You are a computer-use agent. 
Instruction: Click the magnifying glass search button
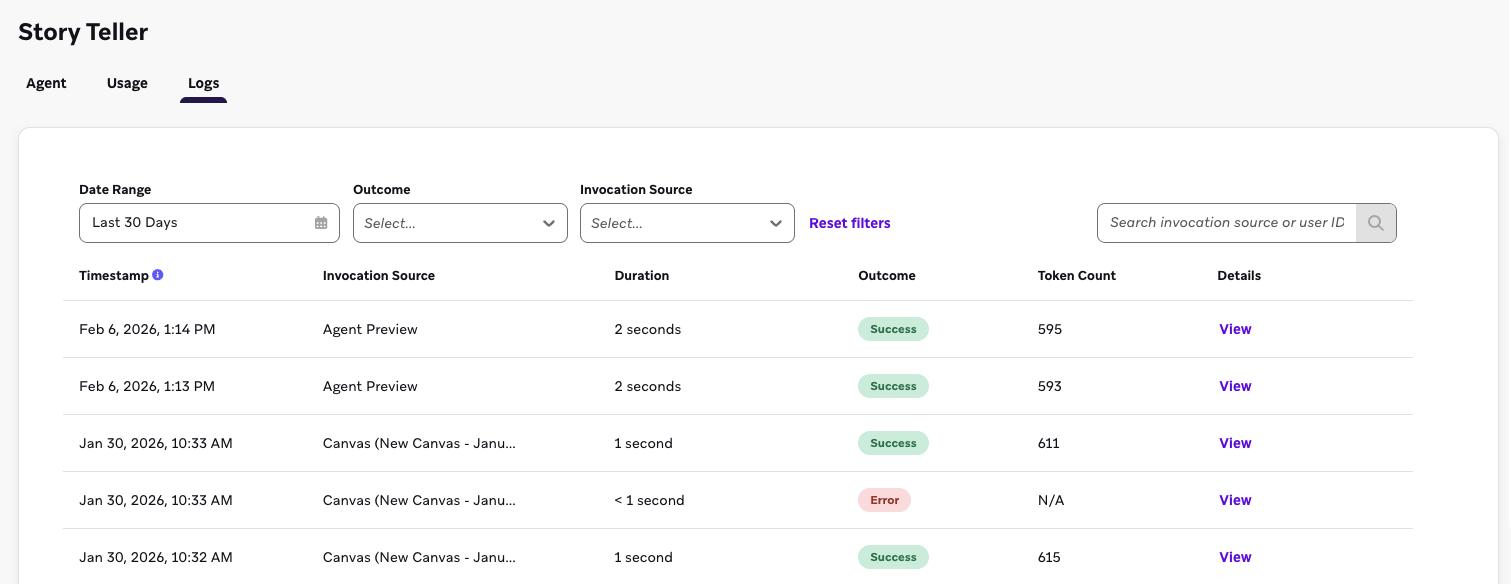pyautogui.click(x=1376, y=223)
